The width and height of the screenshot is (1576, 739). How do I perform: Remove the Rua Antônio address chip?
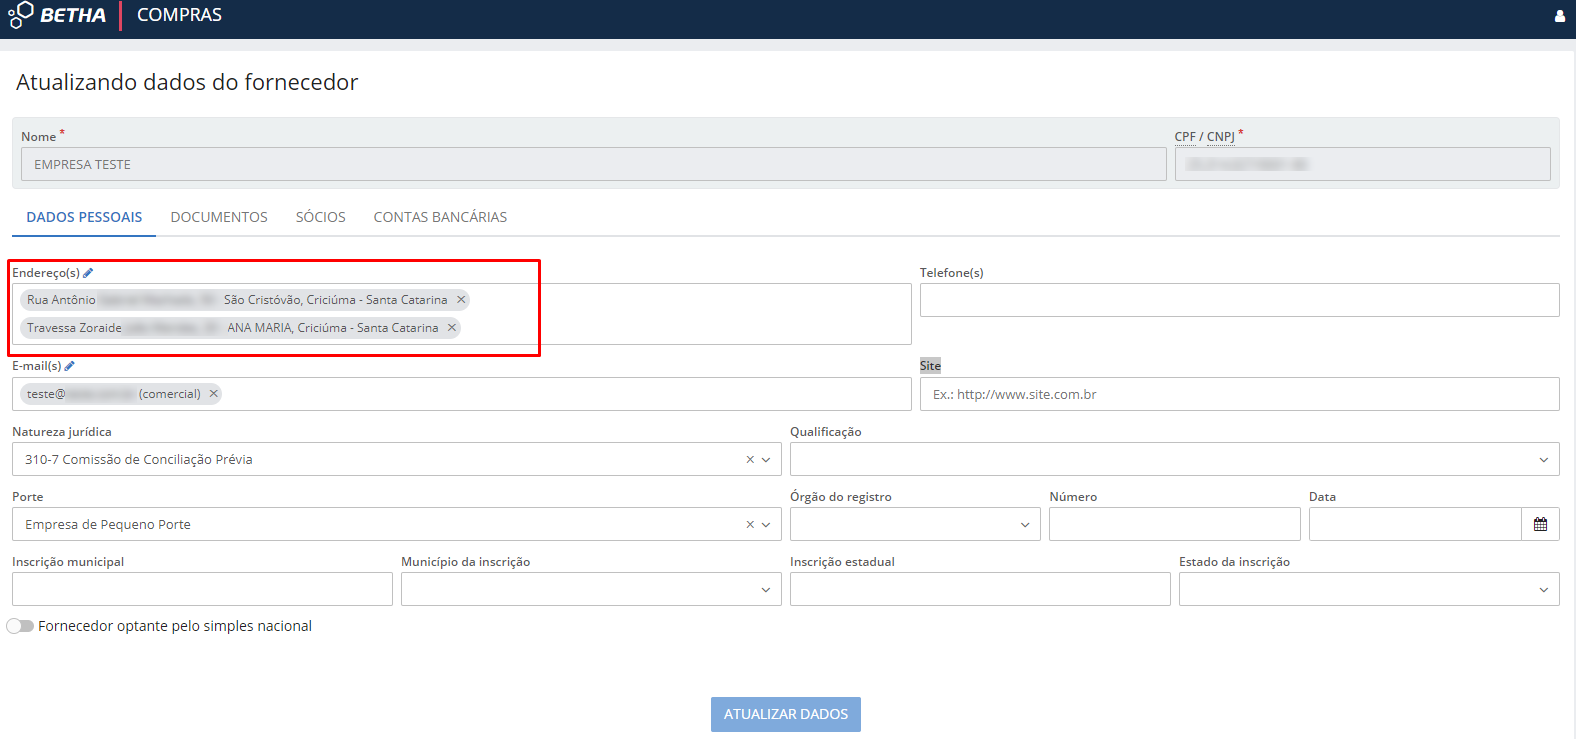tap(461, 300)
